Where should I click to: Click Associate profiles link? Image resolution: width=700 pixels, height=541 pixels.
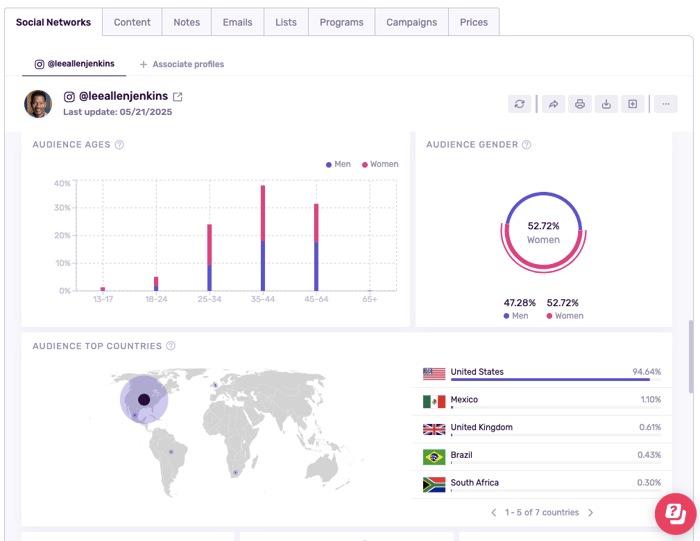182,64
